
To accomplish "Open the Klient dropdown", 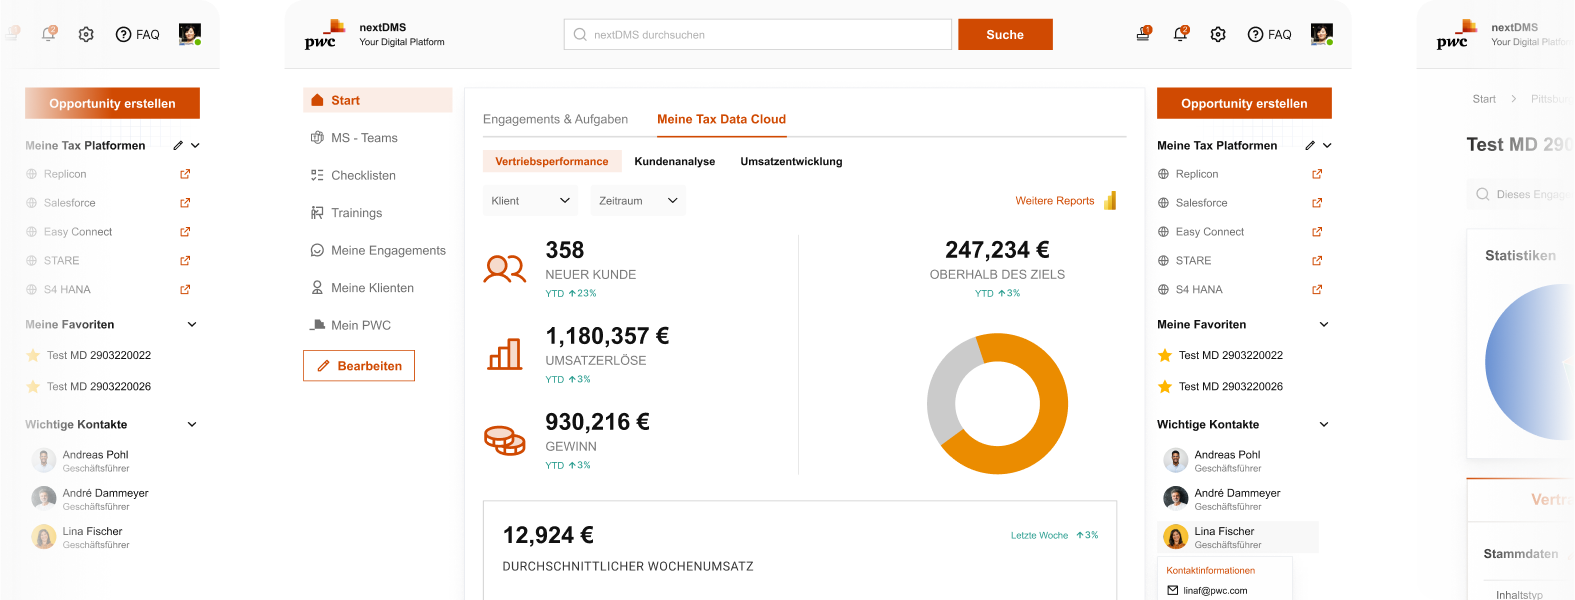I will tap(531, 201).
